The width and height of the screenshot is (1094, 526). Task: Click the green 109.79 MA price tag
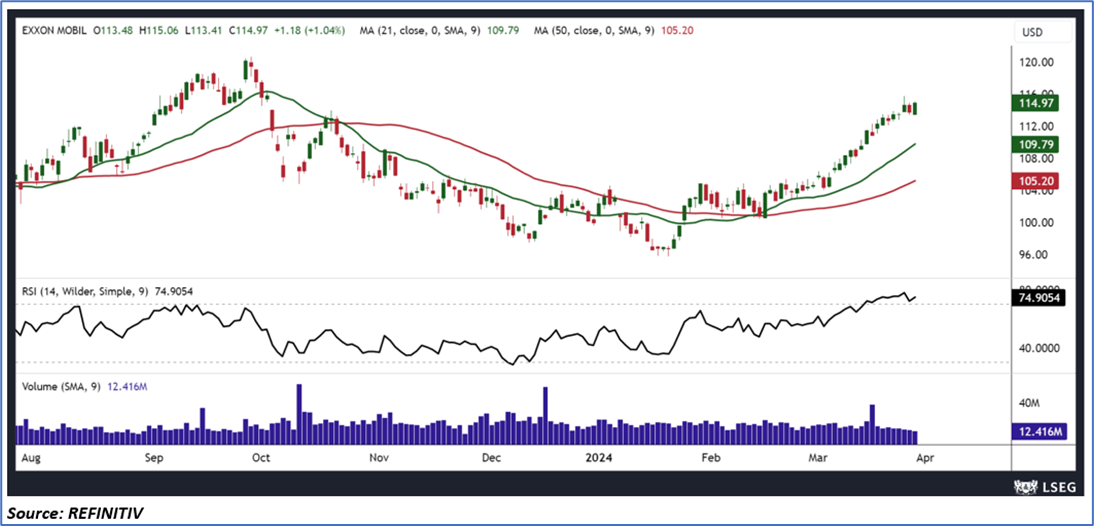click(1035, 145)
